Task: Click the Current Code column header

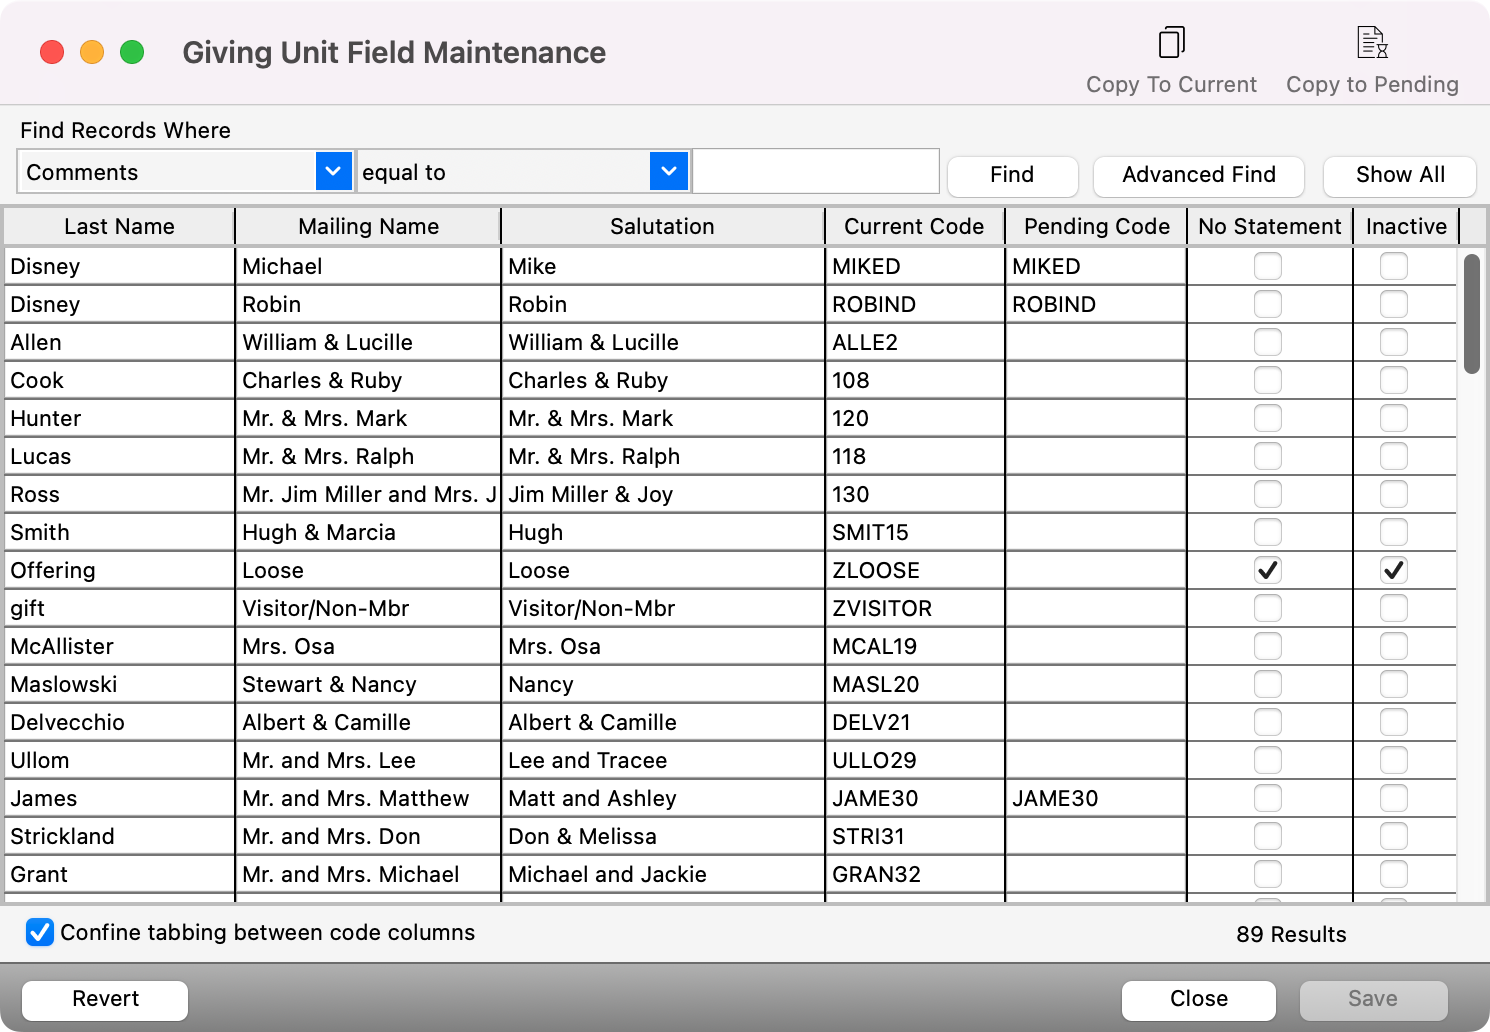Action: (913, 227)
